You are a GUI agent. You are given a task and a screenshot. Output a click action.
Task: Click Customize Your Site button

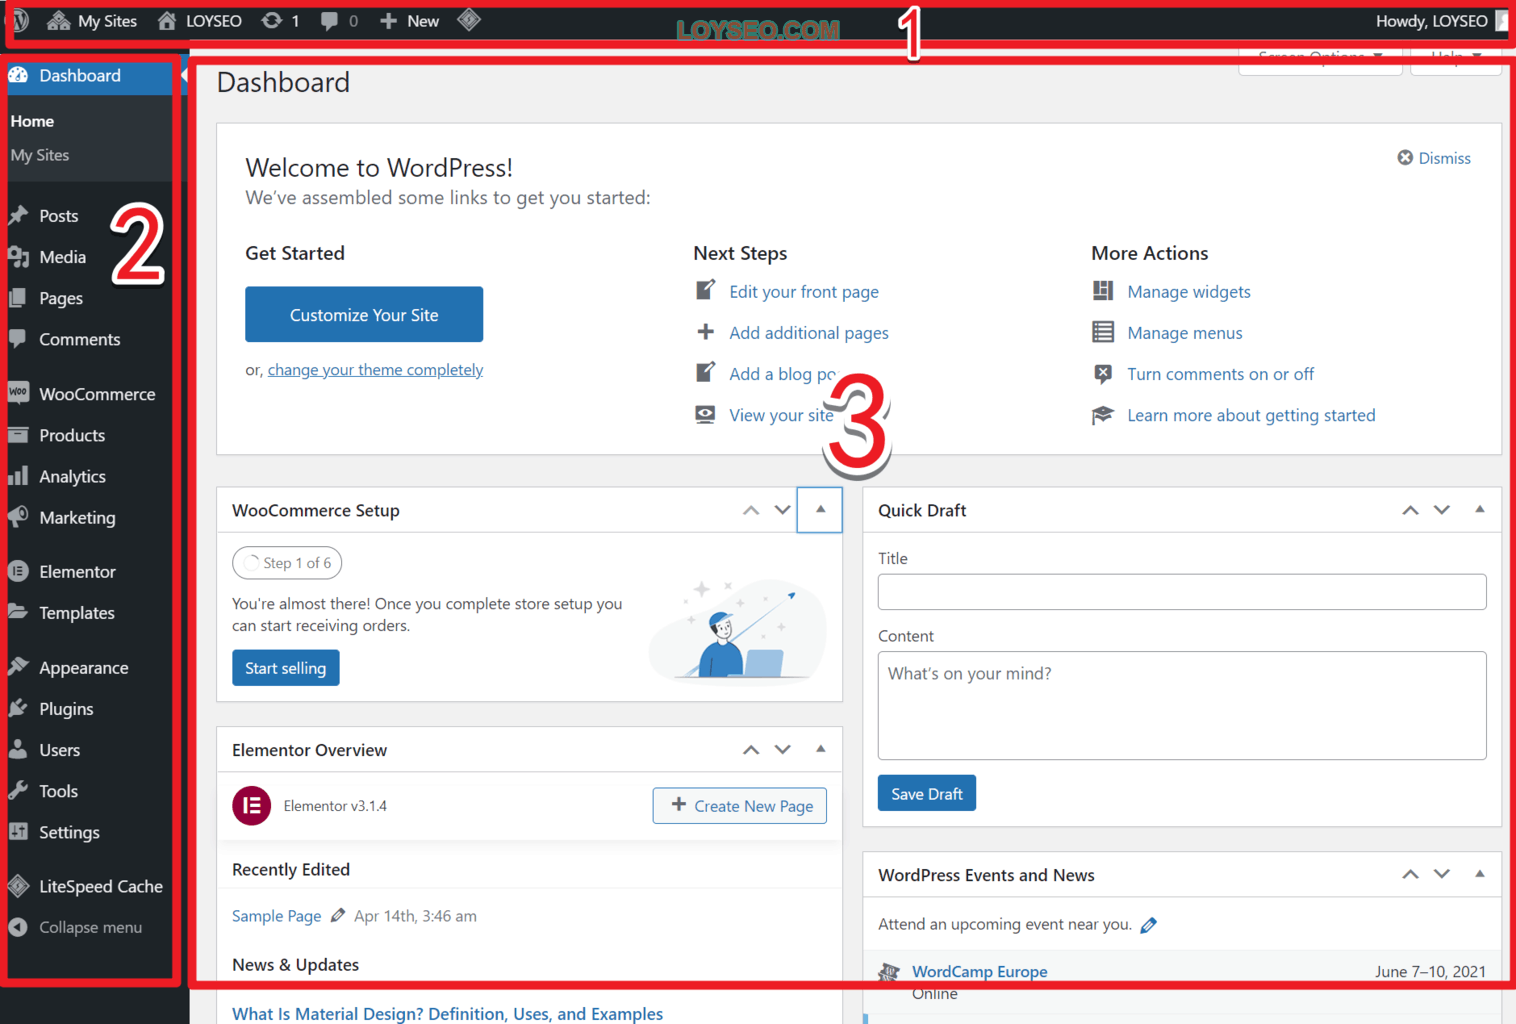tap(364, 314)
